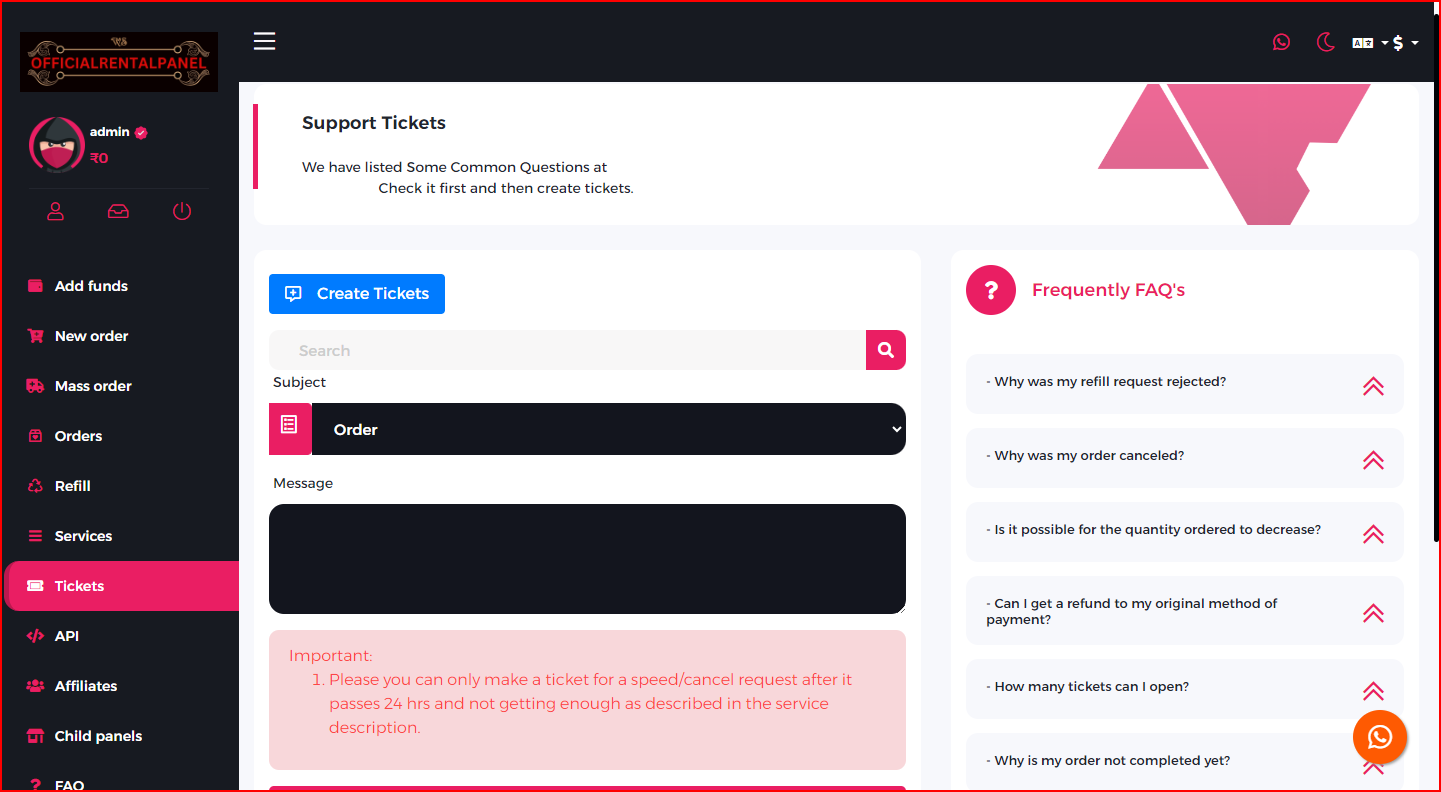Viewport: 1441px width, 792px height.
Task: Select Refill in the sidebar
Action: [x=72, y=486]
